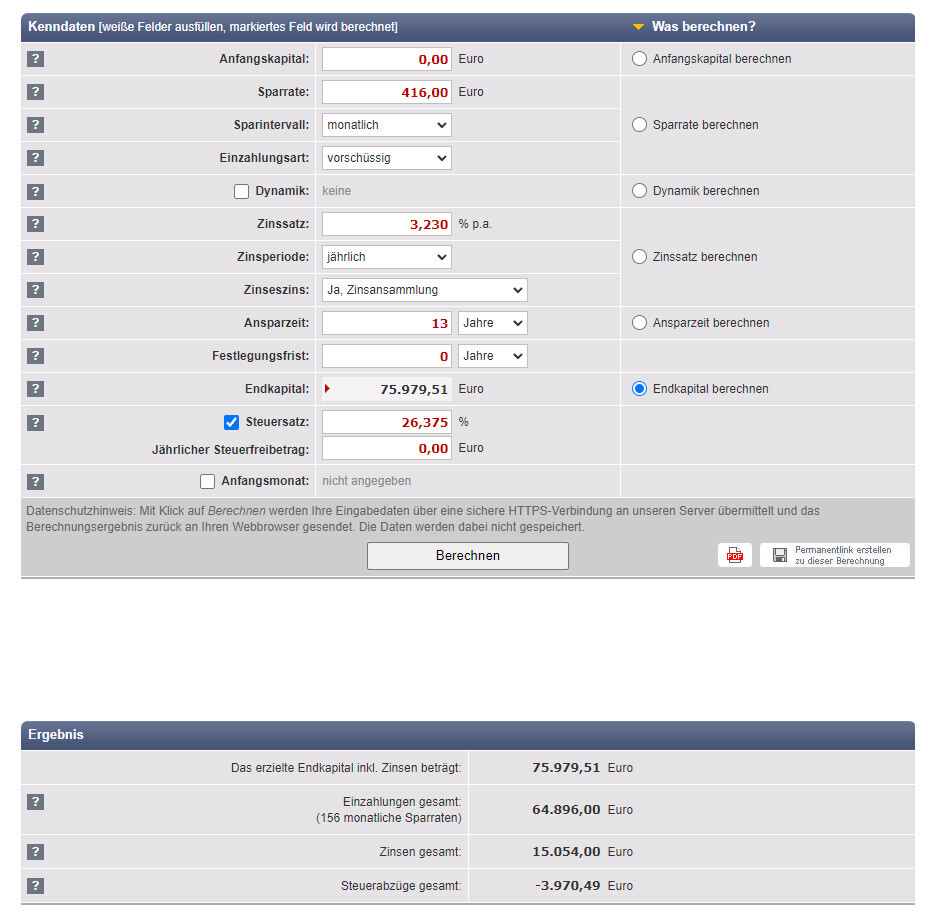Screen dimensions: 939x917
Task: Collapse the 'Was berechnen?' header
Action: [639, 27]
